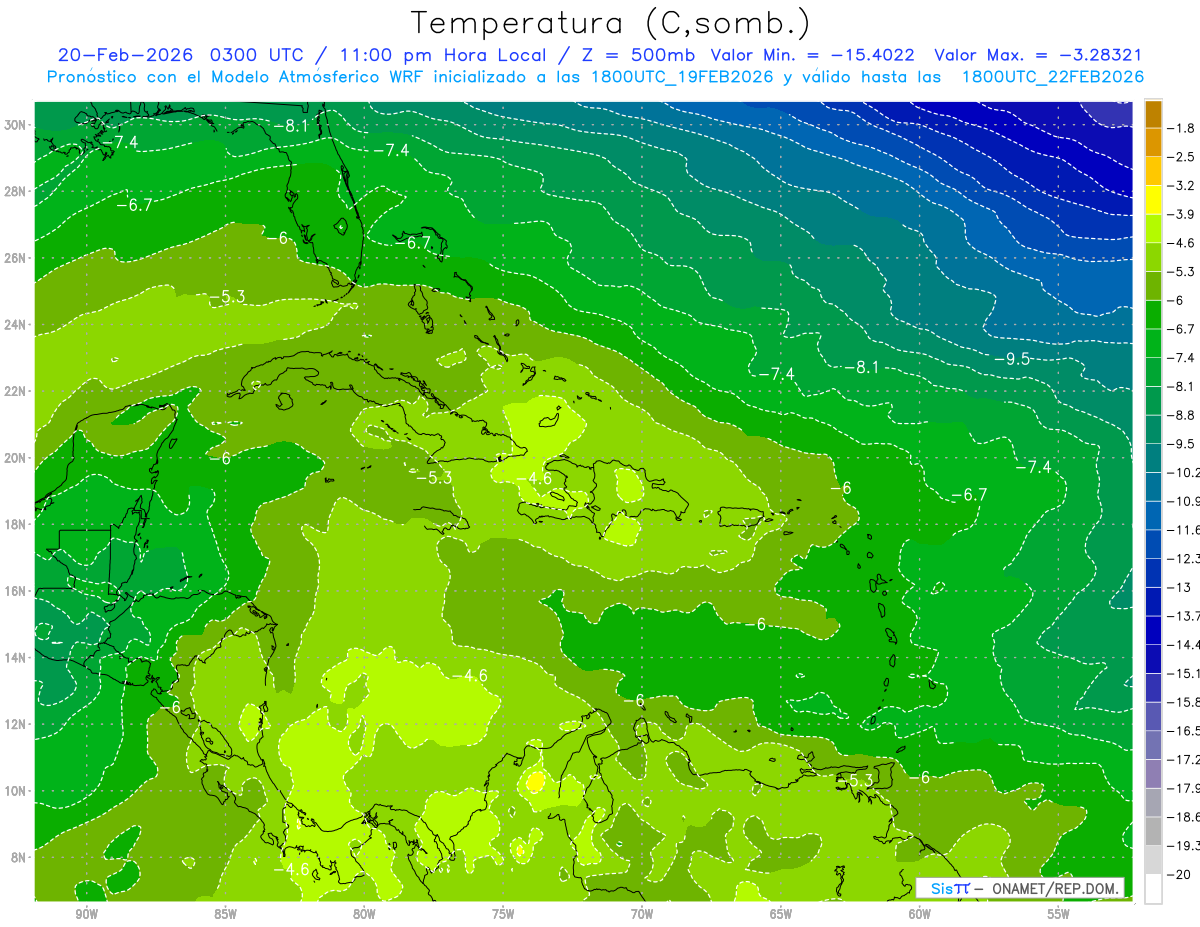Click the 65W longitude label
Screen dimensions: 1200x927
pos(781,914)
